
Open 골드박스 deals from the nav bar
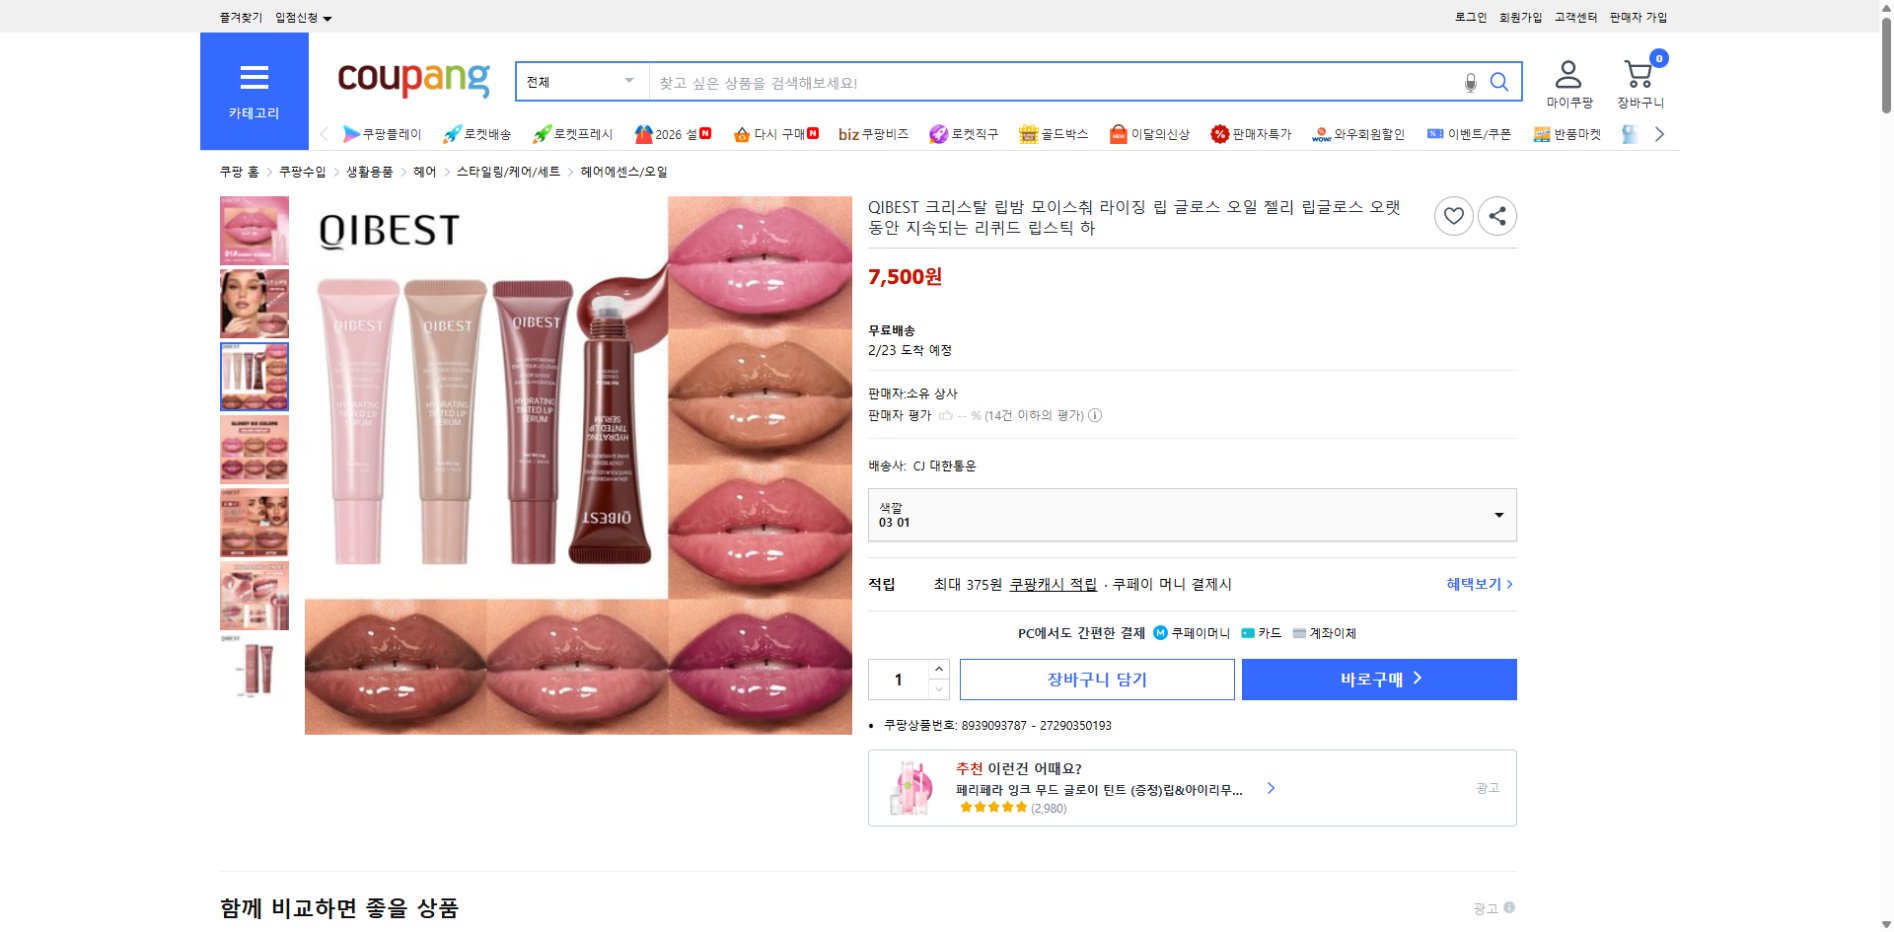click(1055, 133)
